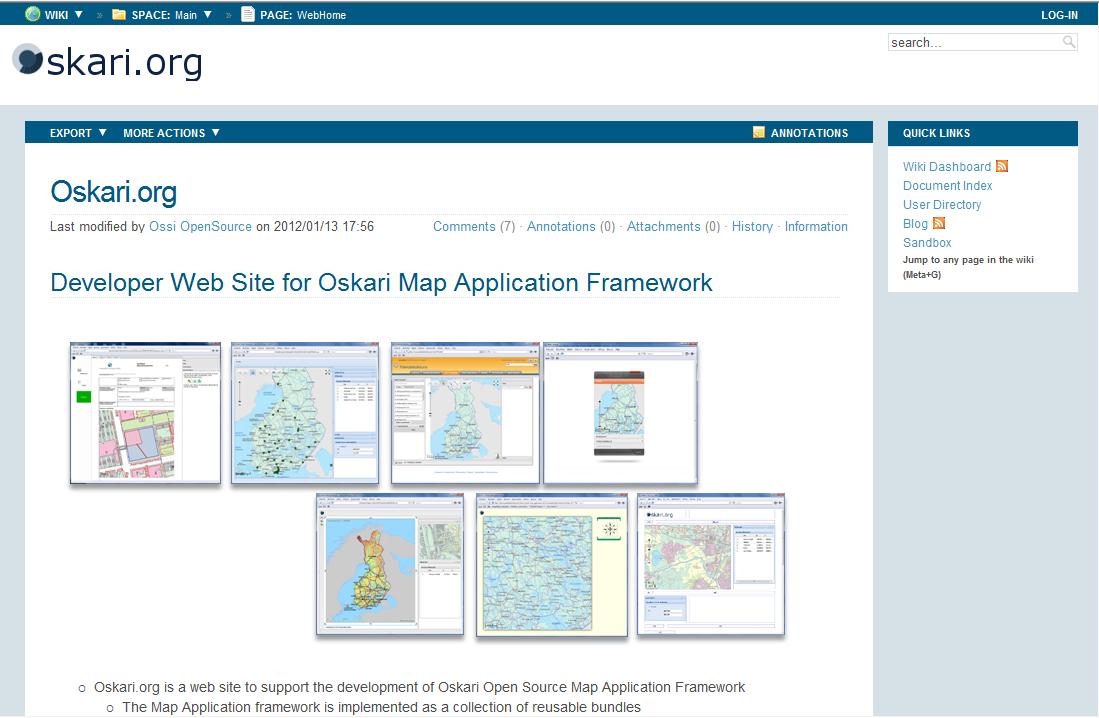This screenshot has width=1099, height=718.
Task: Click the 'Jump to any page' hint text
Action: click(x=968, y=266)
